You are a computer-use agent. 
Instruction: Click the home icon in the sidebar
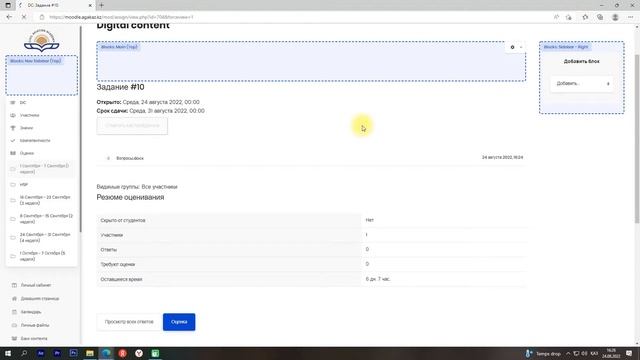(14, 299)
